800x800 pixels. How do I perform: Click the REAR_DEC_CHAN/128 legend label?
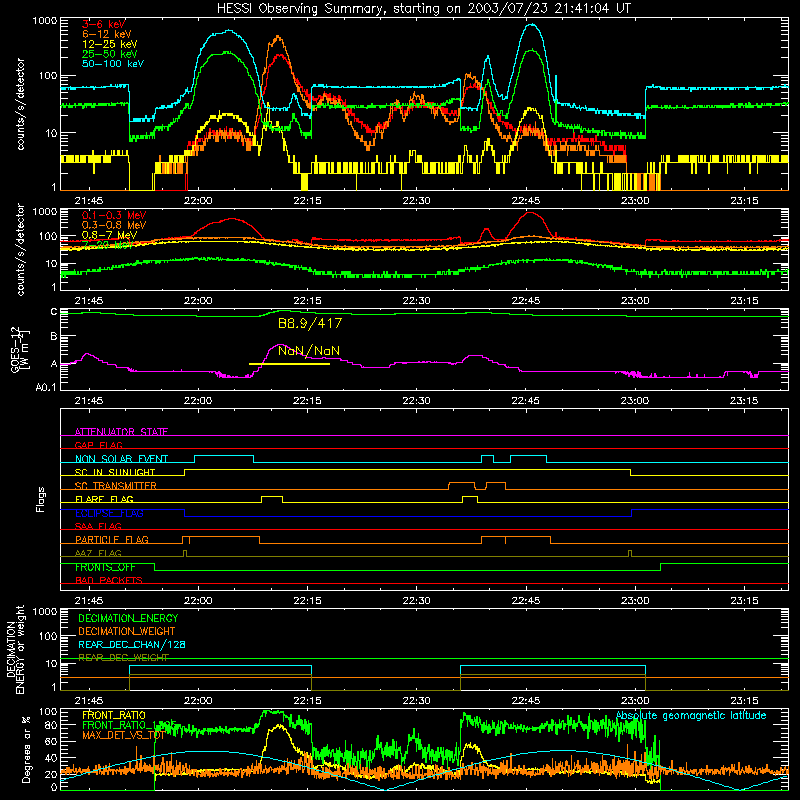pyautogui.click(x=132, y=644)
